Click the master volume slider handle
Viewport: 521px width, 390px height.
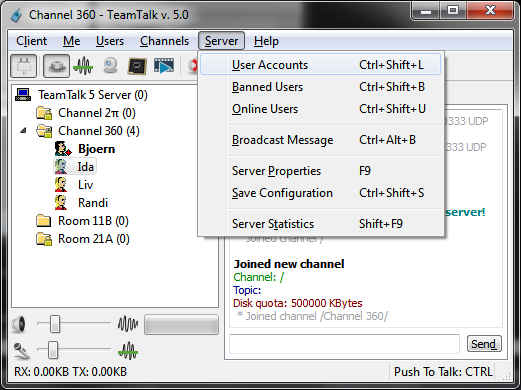pyautogui.click(x=55, y=324)
